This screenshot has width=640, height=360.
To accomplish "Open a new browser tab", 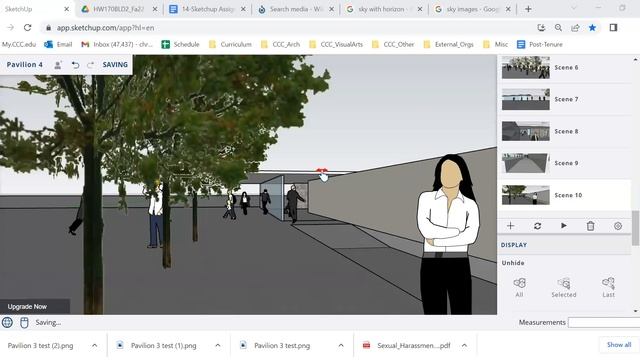I will click(528, 9).
